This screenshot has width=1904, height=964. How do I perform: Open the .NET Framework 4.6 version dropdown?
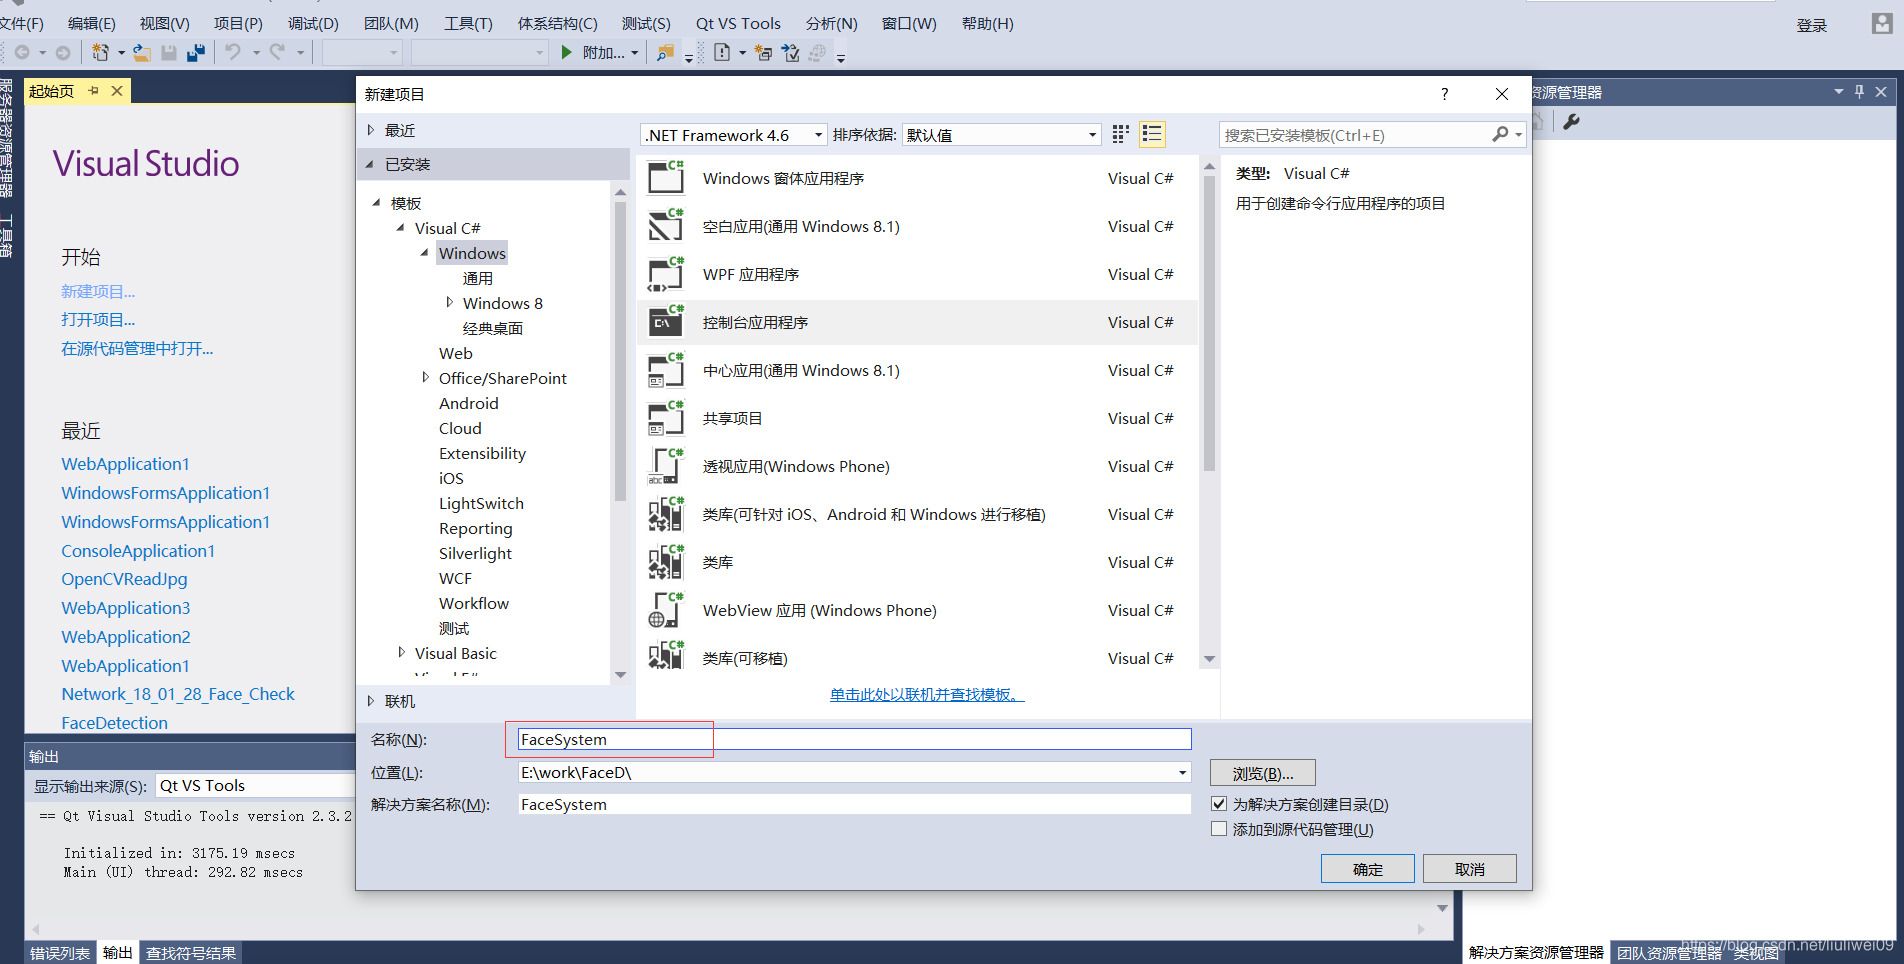coord(818,135)
